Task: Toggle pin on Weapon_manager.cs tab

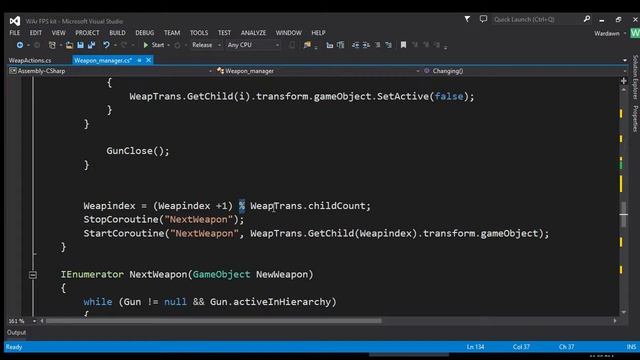Action: 139,60
